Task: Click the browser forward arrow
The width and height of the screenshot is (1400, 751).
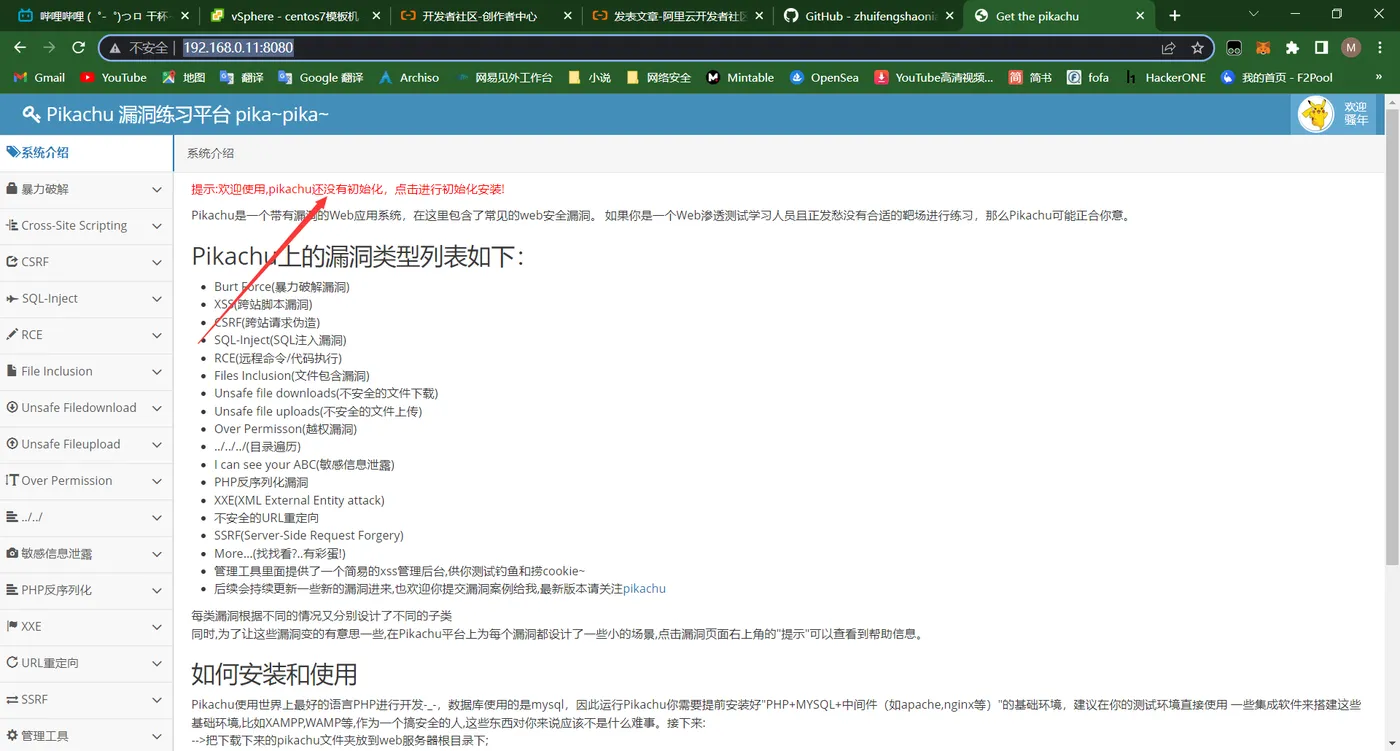Action: point(49,47)
